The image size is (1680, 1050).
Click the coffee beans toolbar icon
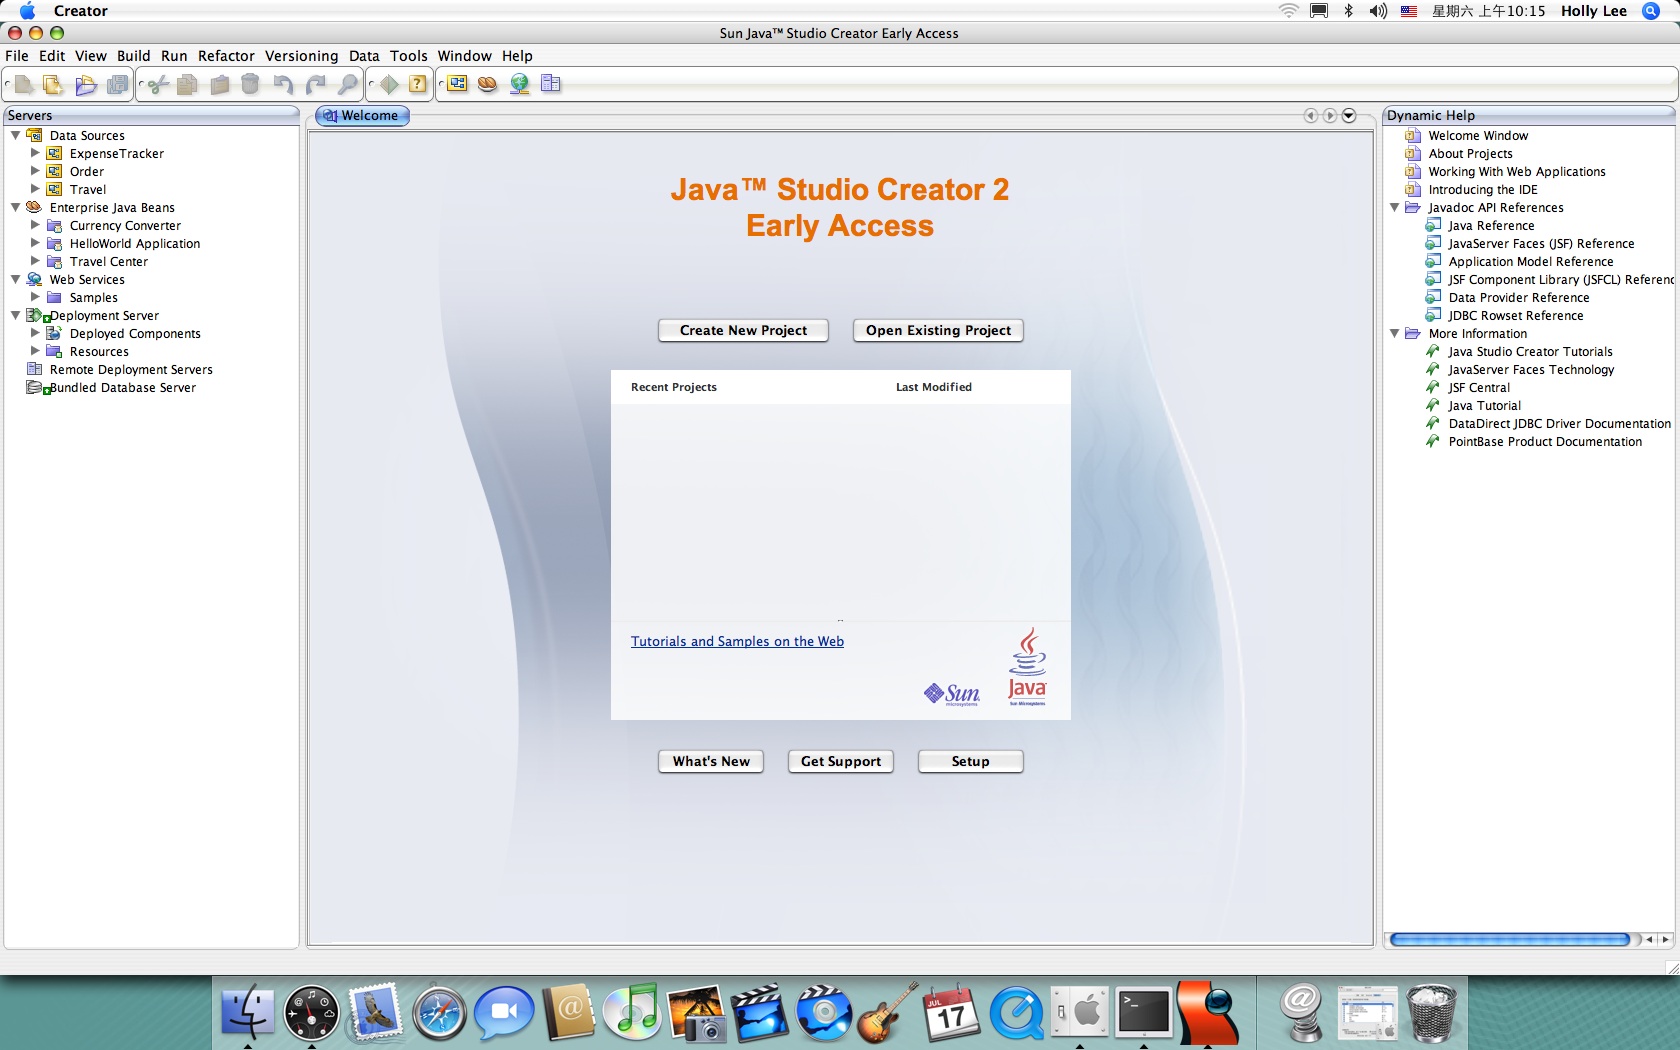(487, 85)
